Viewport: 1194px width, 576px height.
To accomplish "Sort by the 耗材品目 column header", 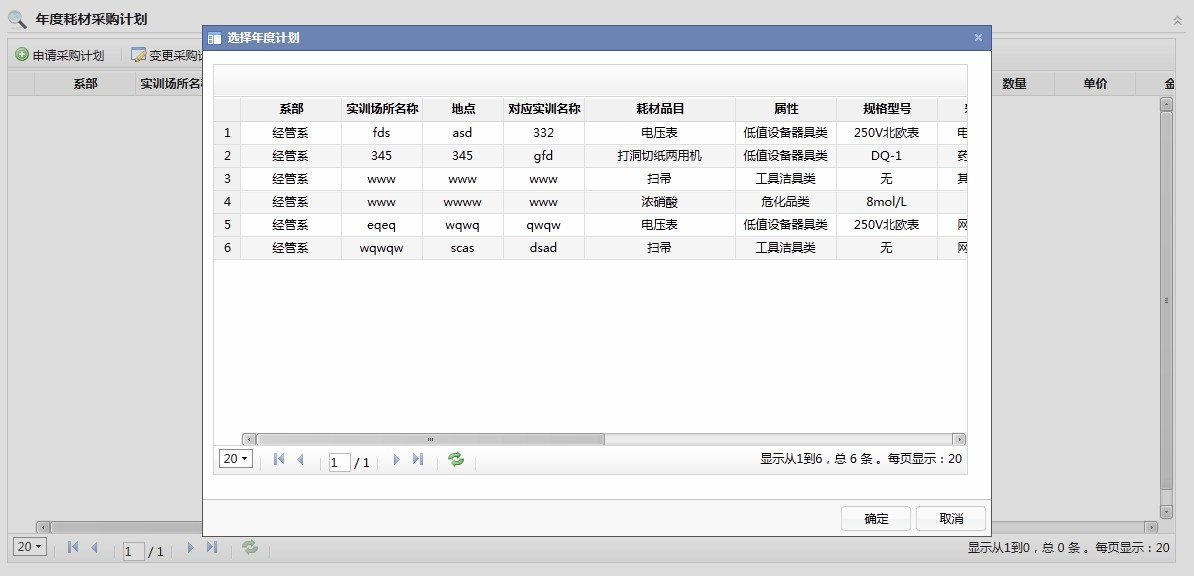I will tap(660, 109).
